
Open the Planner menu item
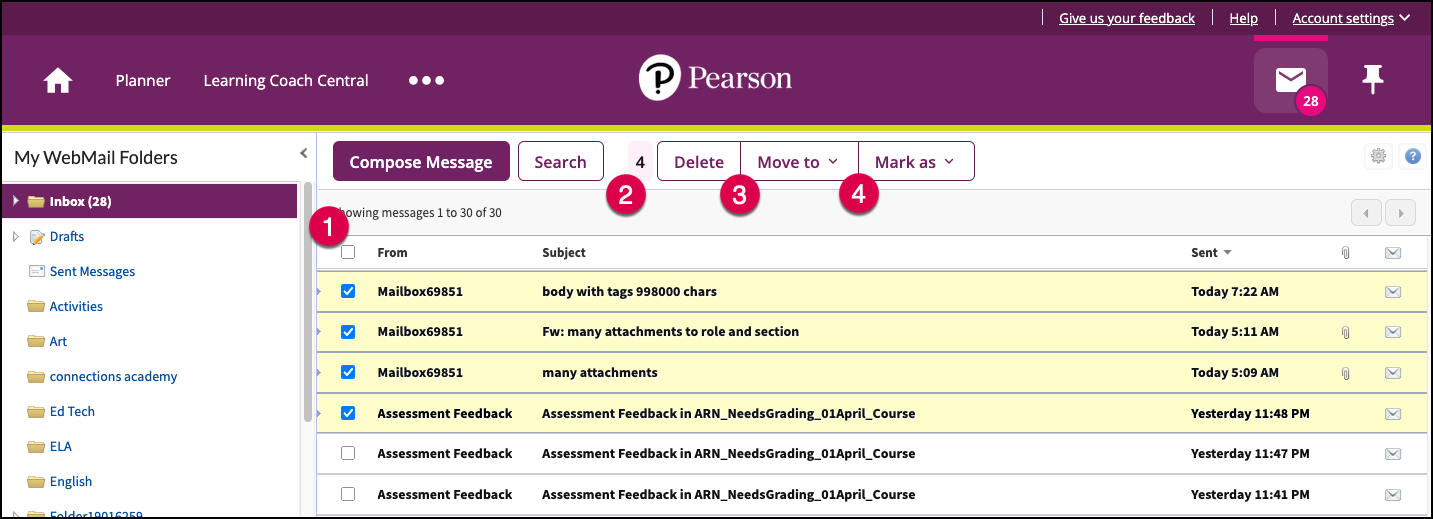pos(143,81)
